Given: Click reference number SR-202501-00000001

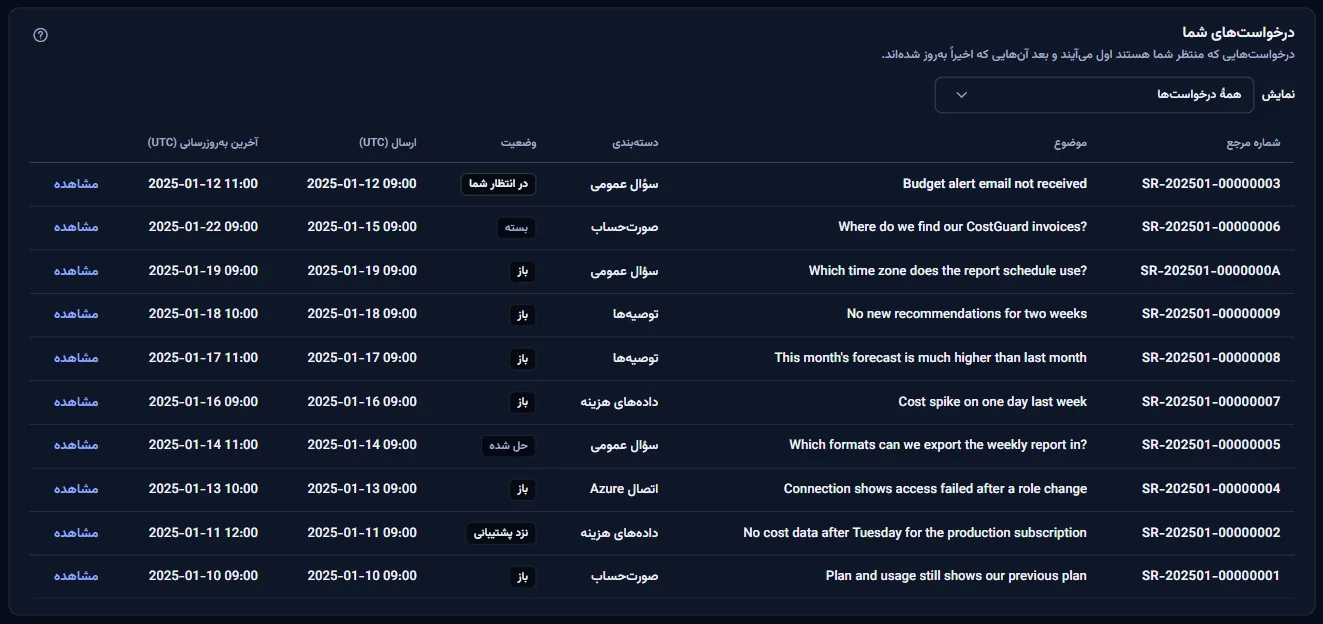Looking at the screenshot, I should [1210, 576].
